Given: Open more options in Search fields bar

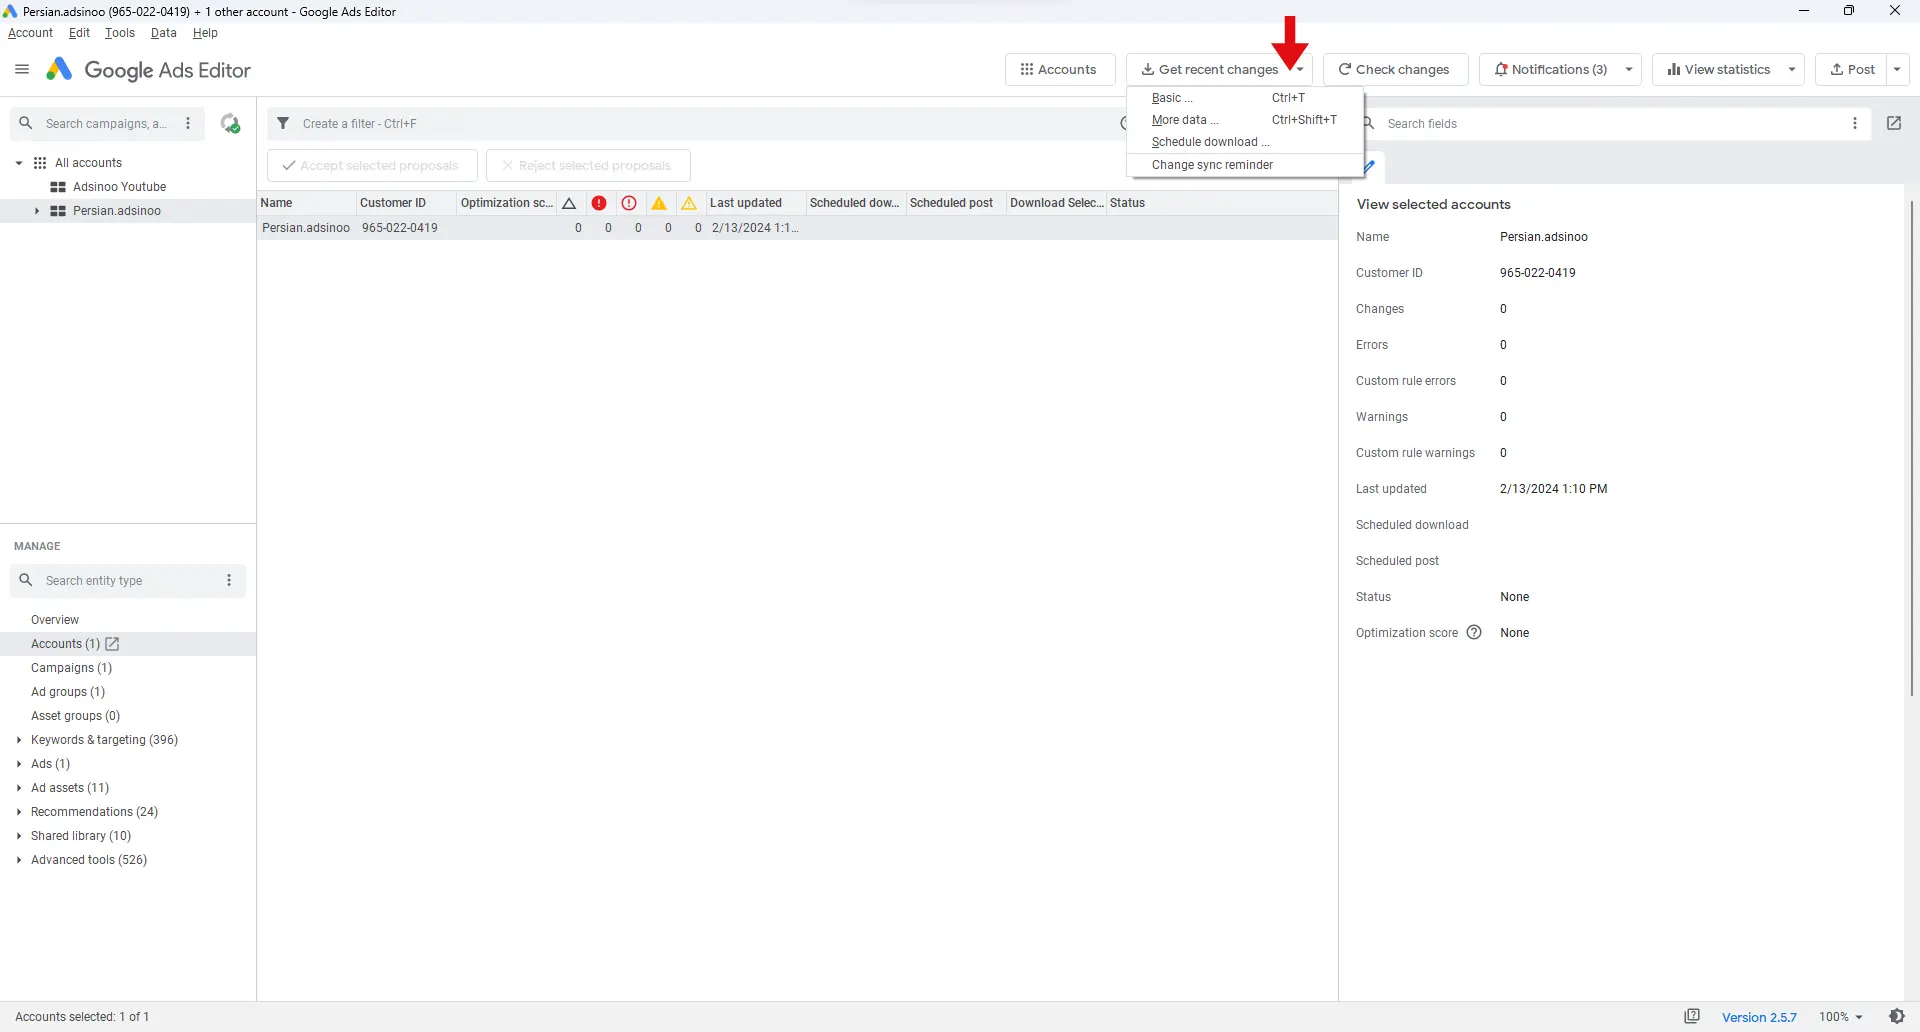Looking at the screenshot, I should (1855, 124).
